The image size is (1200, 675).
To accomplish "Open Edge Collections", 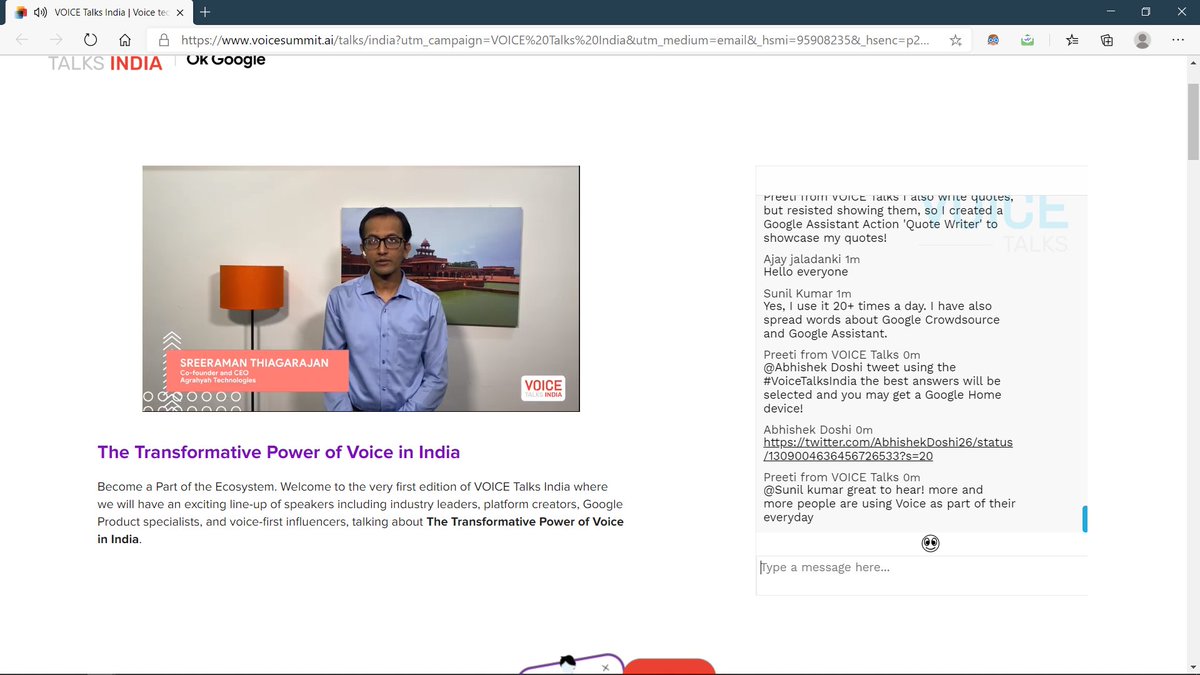I will (x=1106, y=40).
